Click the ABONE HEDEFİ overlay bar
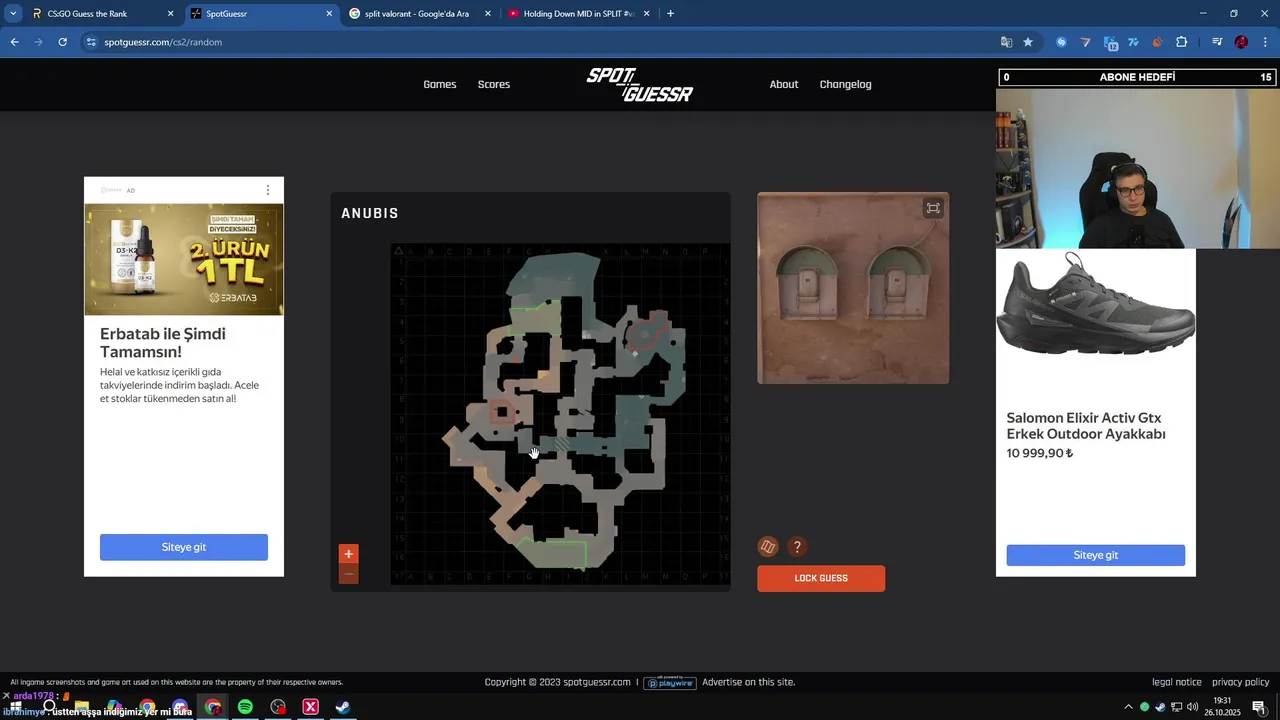The width and height of the screenshot is (1280, 720). click(1138, 77)
